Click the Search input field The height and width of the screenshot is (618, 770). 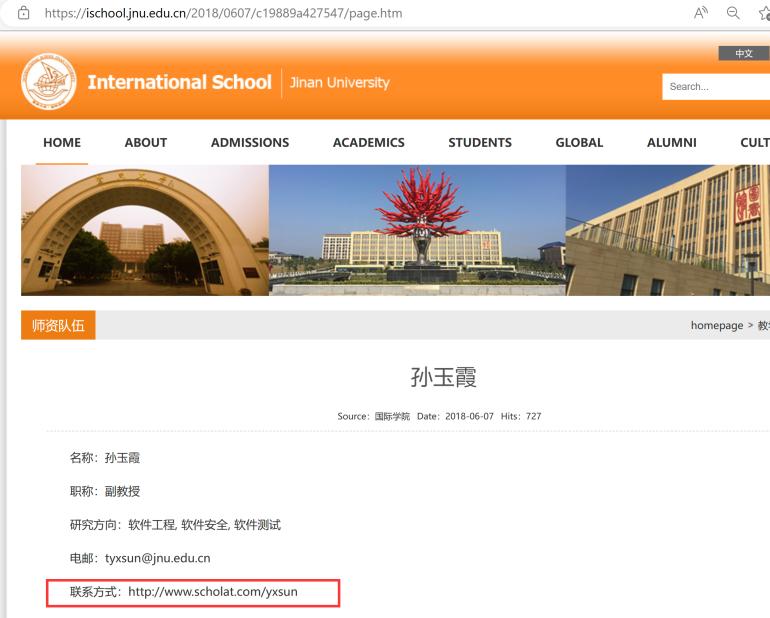click(716, 87)
